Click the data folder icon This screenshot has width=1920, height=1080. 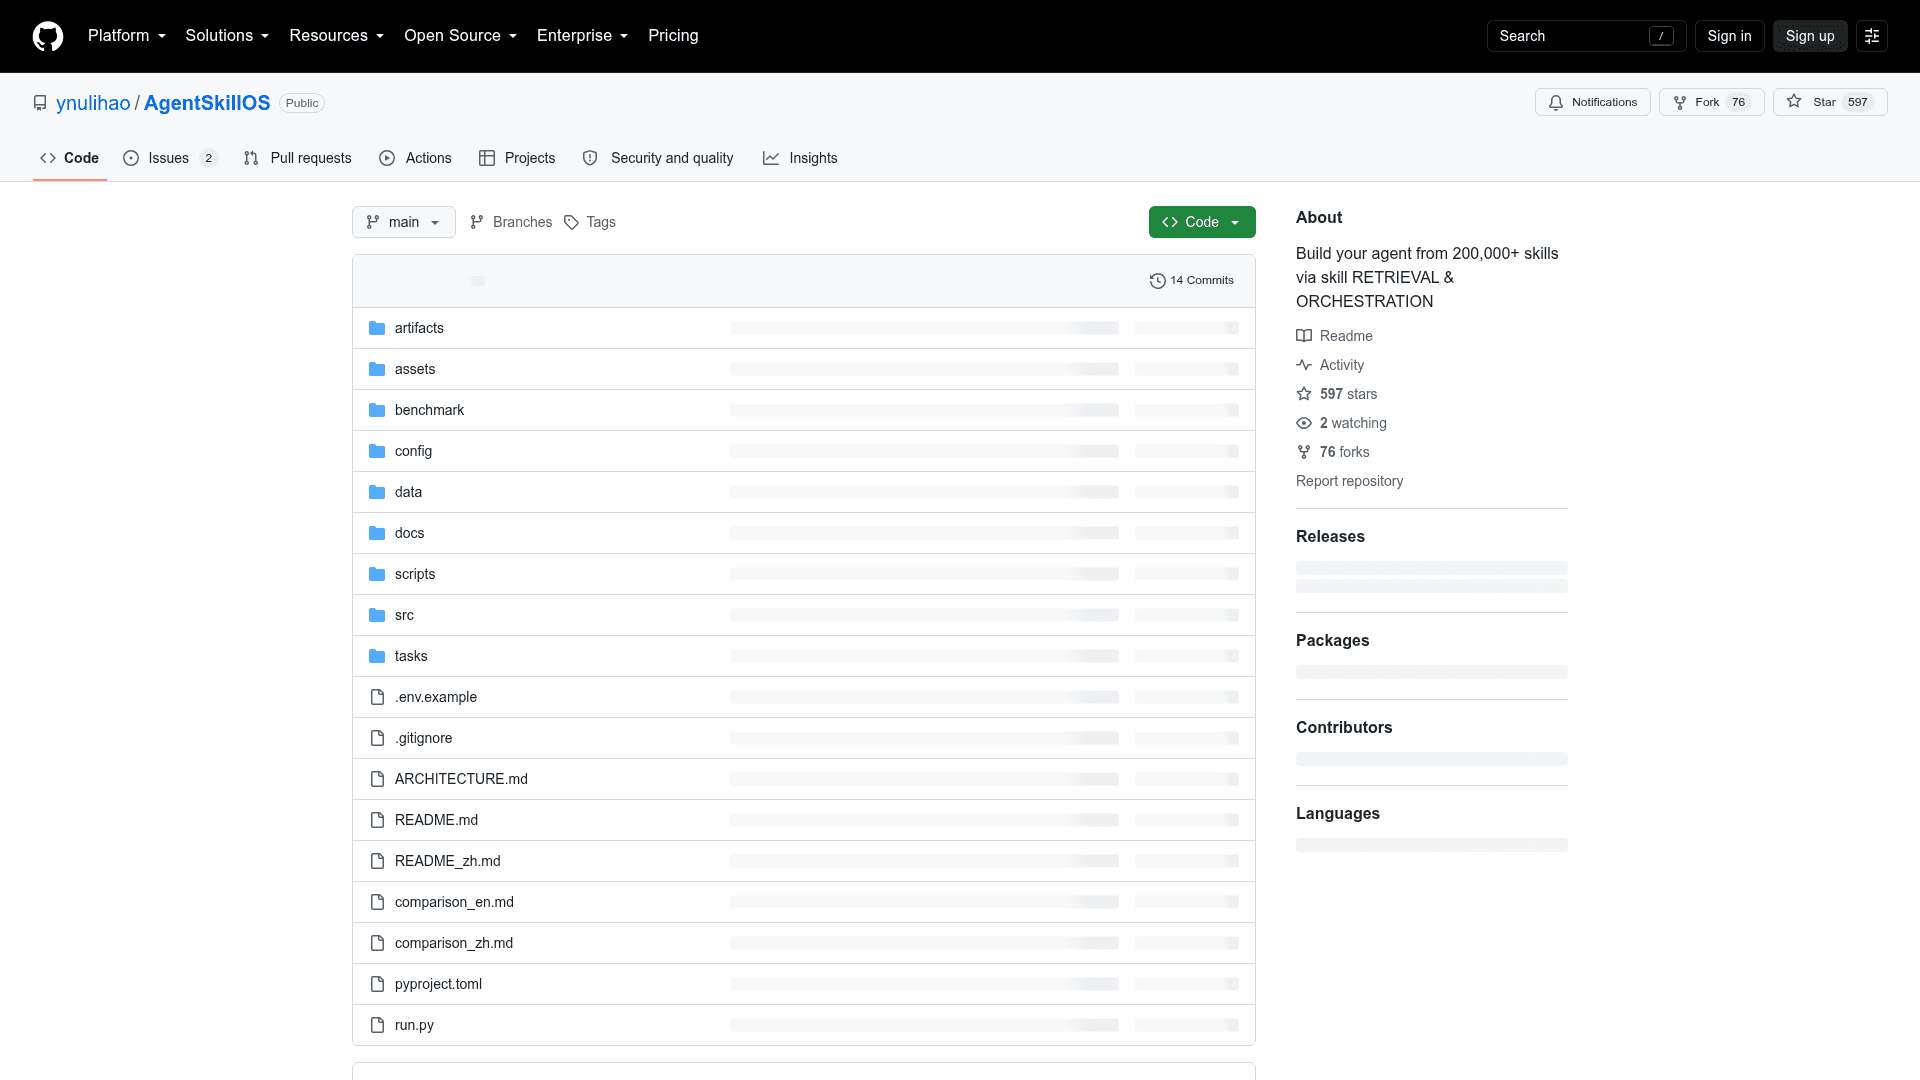tap(377, 492)
